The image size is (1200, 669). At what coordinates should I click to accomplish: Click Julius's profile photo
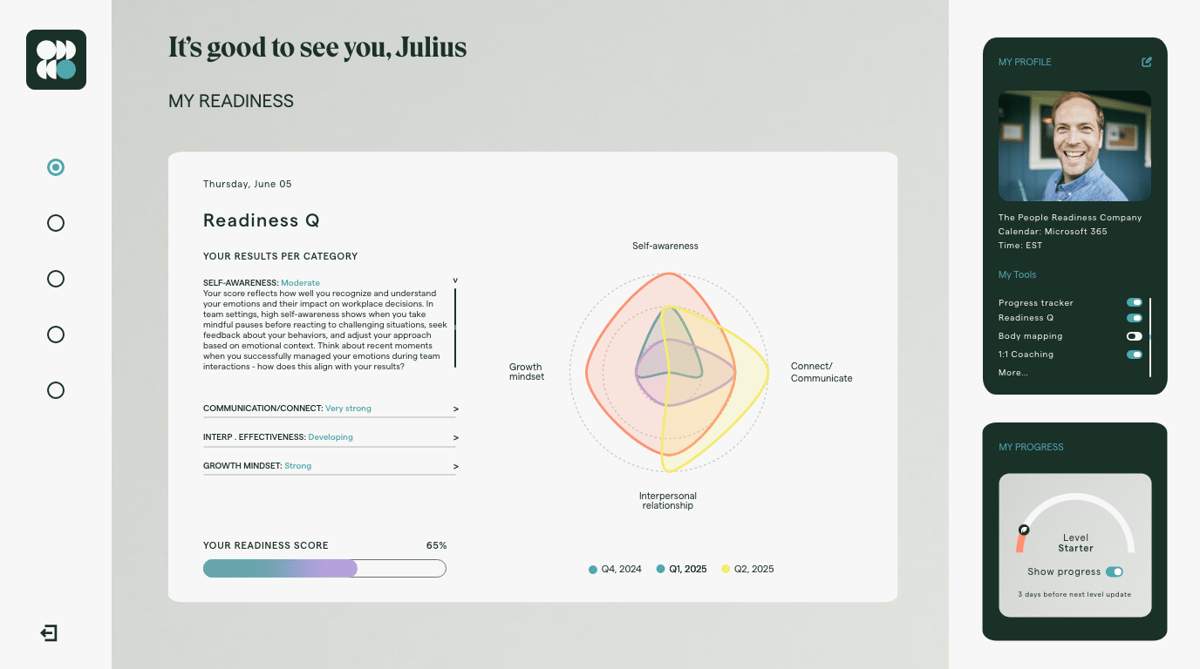1074,146
